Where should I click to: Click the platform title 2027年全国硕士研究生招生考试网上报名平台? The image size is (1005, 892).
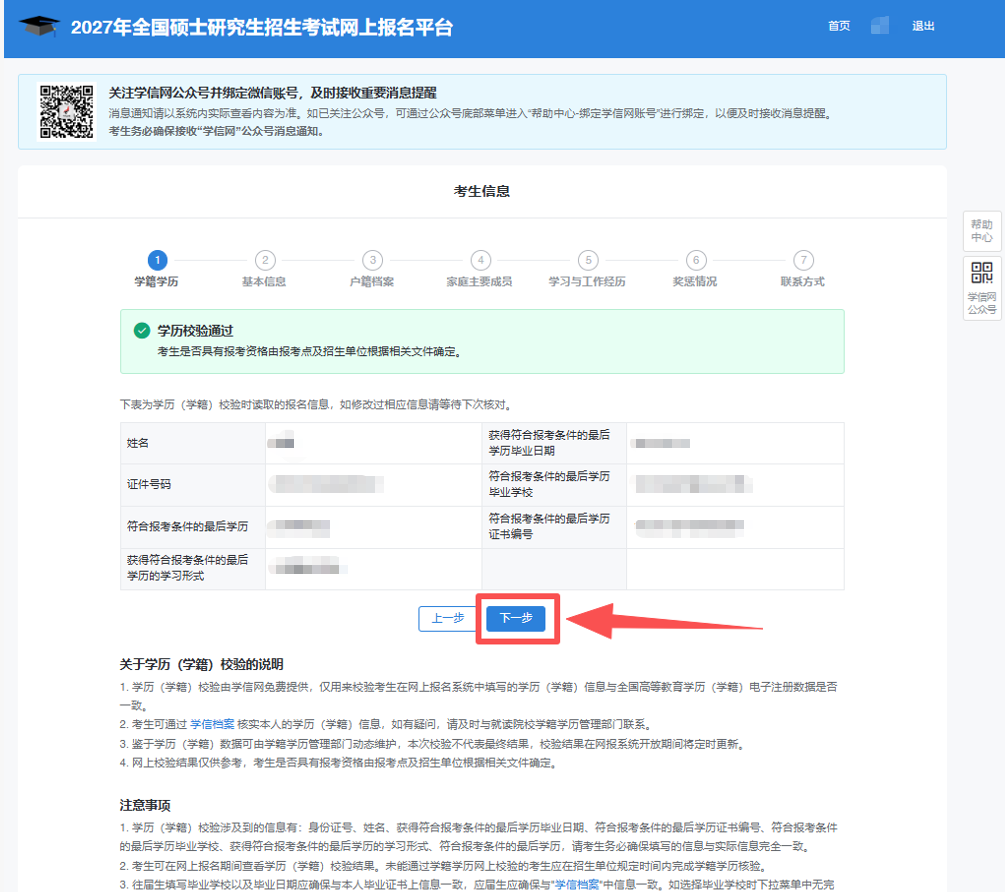point(262,28)
